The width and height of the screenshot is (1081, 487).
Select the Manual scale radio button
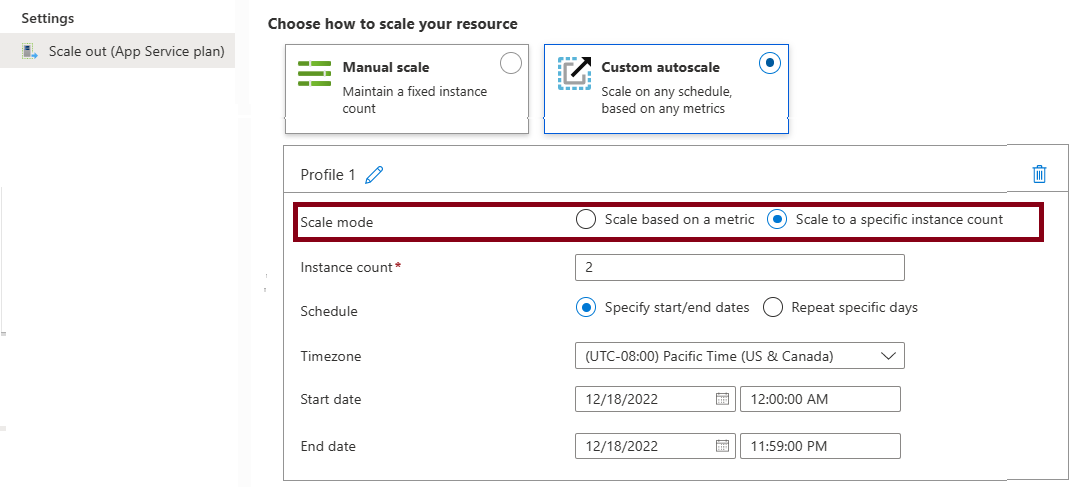click(x=510, y=64)
